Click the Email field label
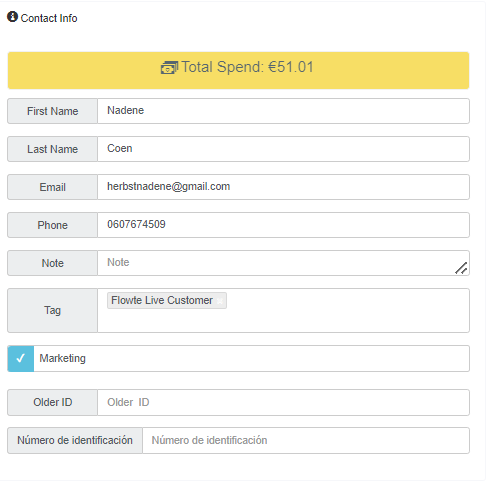This screenshot has height=495, width=493. point(52,187)
